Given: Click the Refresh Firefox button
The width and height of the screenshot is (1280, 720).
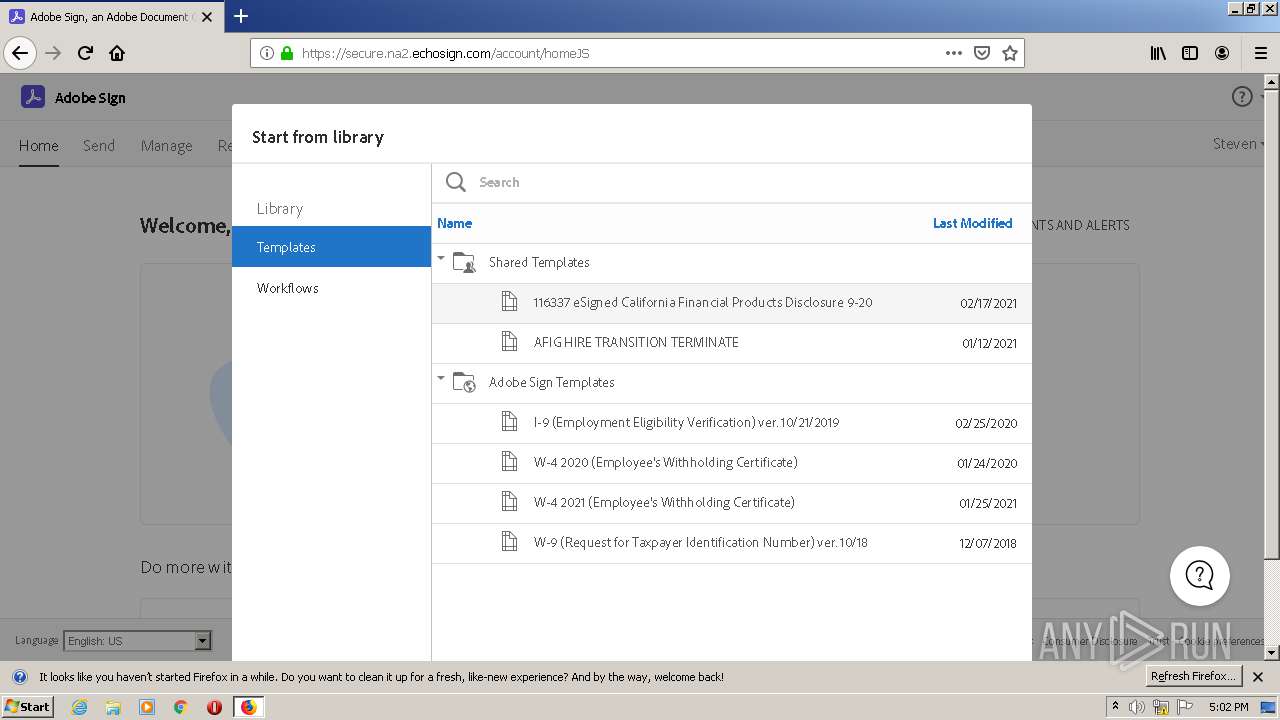Looking at the screenshot, I should click(x=1192, y=676).
